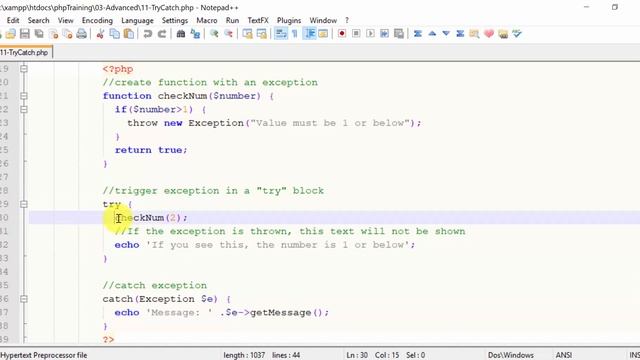Open Find with the binoculars icon
The width and height of the screenshot is (640, 360).
pos(180,34)
